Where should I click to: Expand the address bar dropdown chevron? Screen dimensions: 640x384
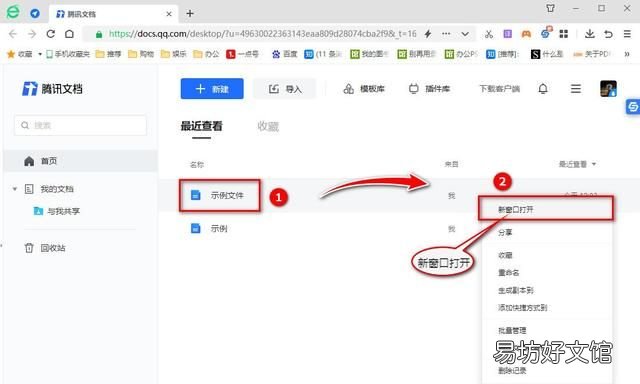(x=465, y=34)
